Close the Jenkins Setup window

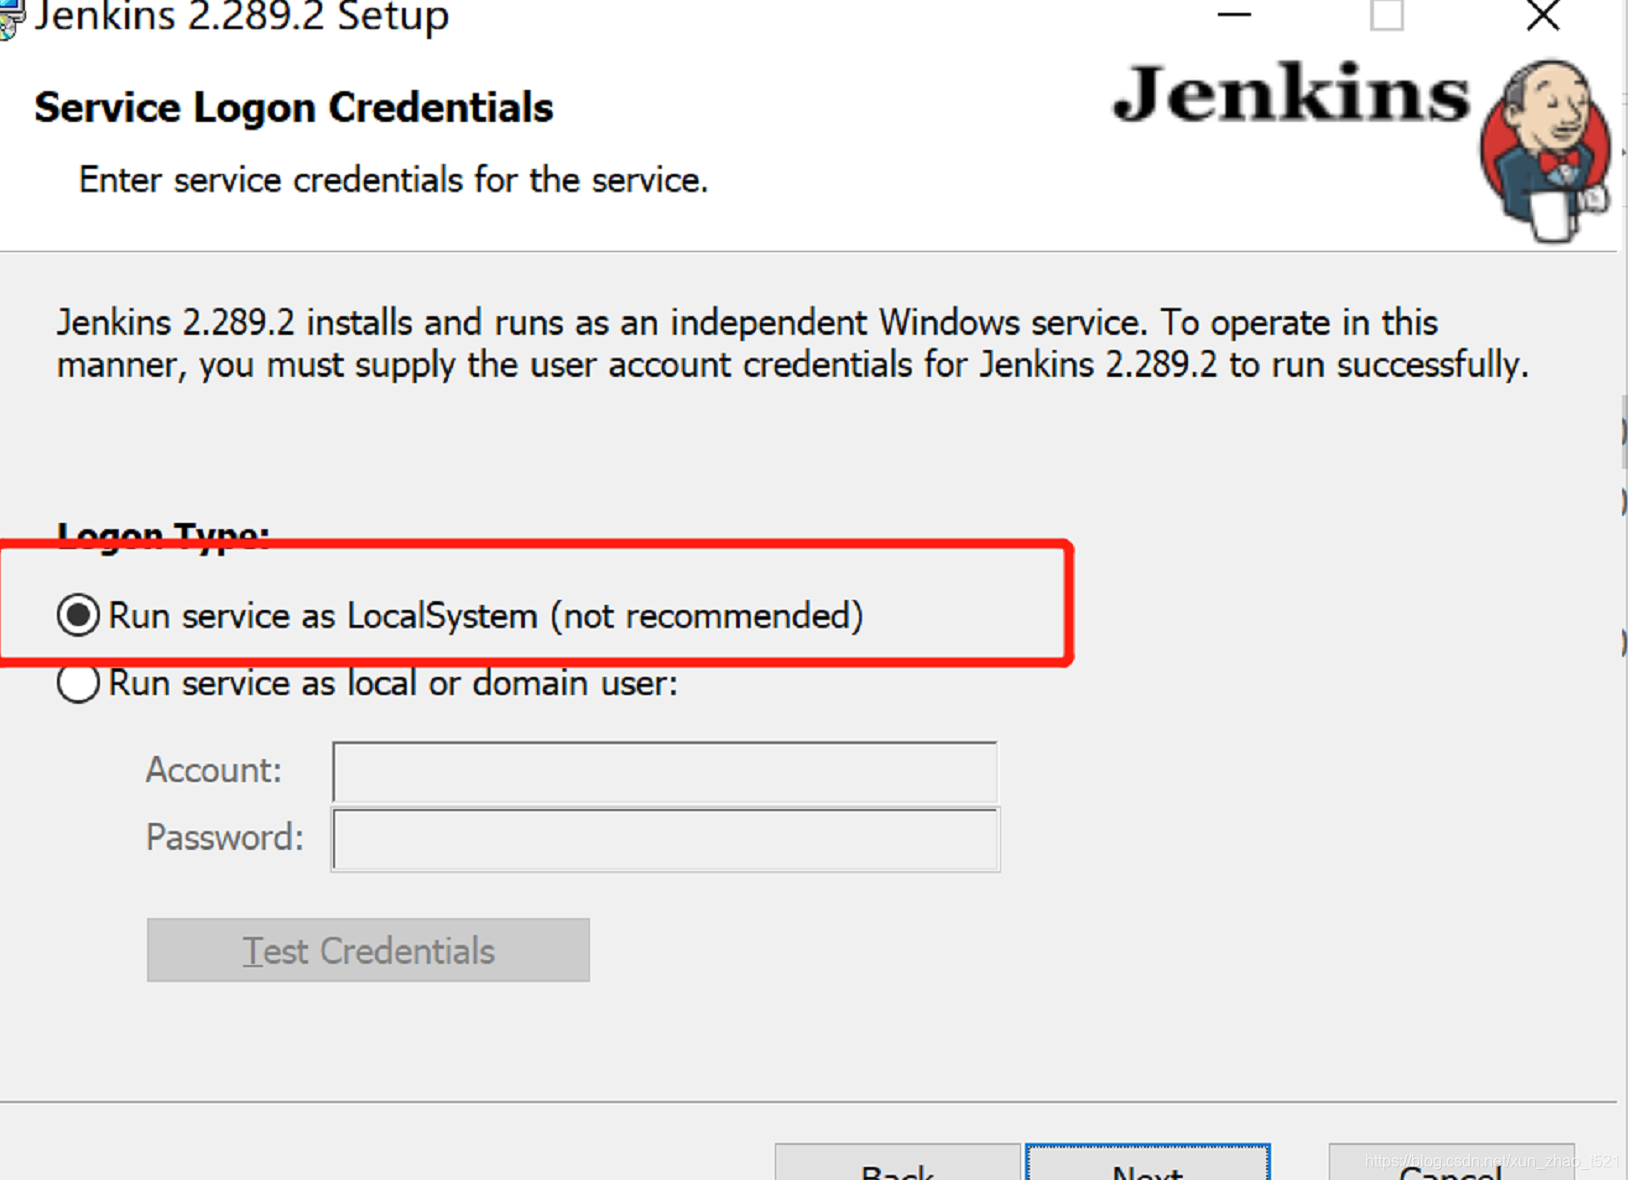pyautogui.click(x=1543, y=15)
